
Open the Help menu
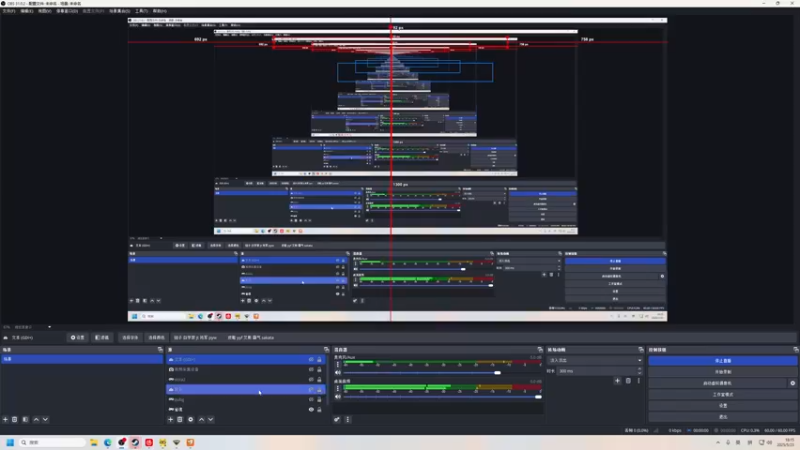click(x=160, y=11)
